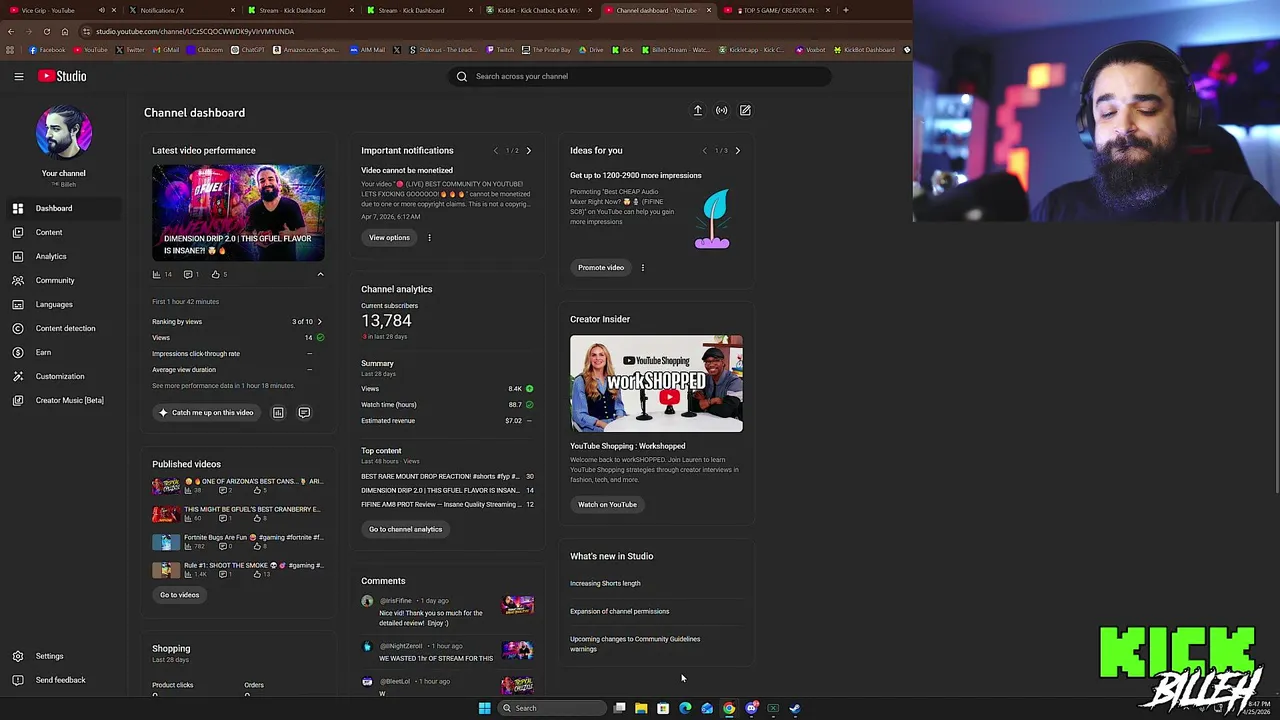Image resolution: width=1280 pixels, height=720 pixels.
Task: Reload the page with the refresh icon
Action: coord(46,31)
